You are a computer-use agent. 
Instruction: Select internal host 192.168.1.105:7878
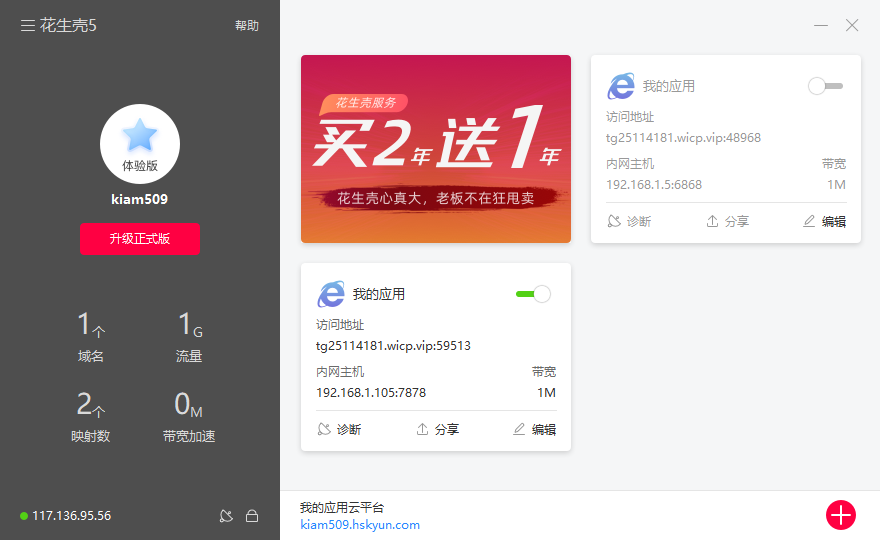click(x=371, y=393)
